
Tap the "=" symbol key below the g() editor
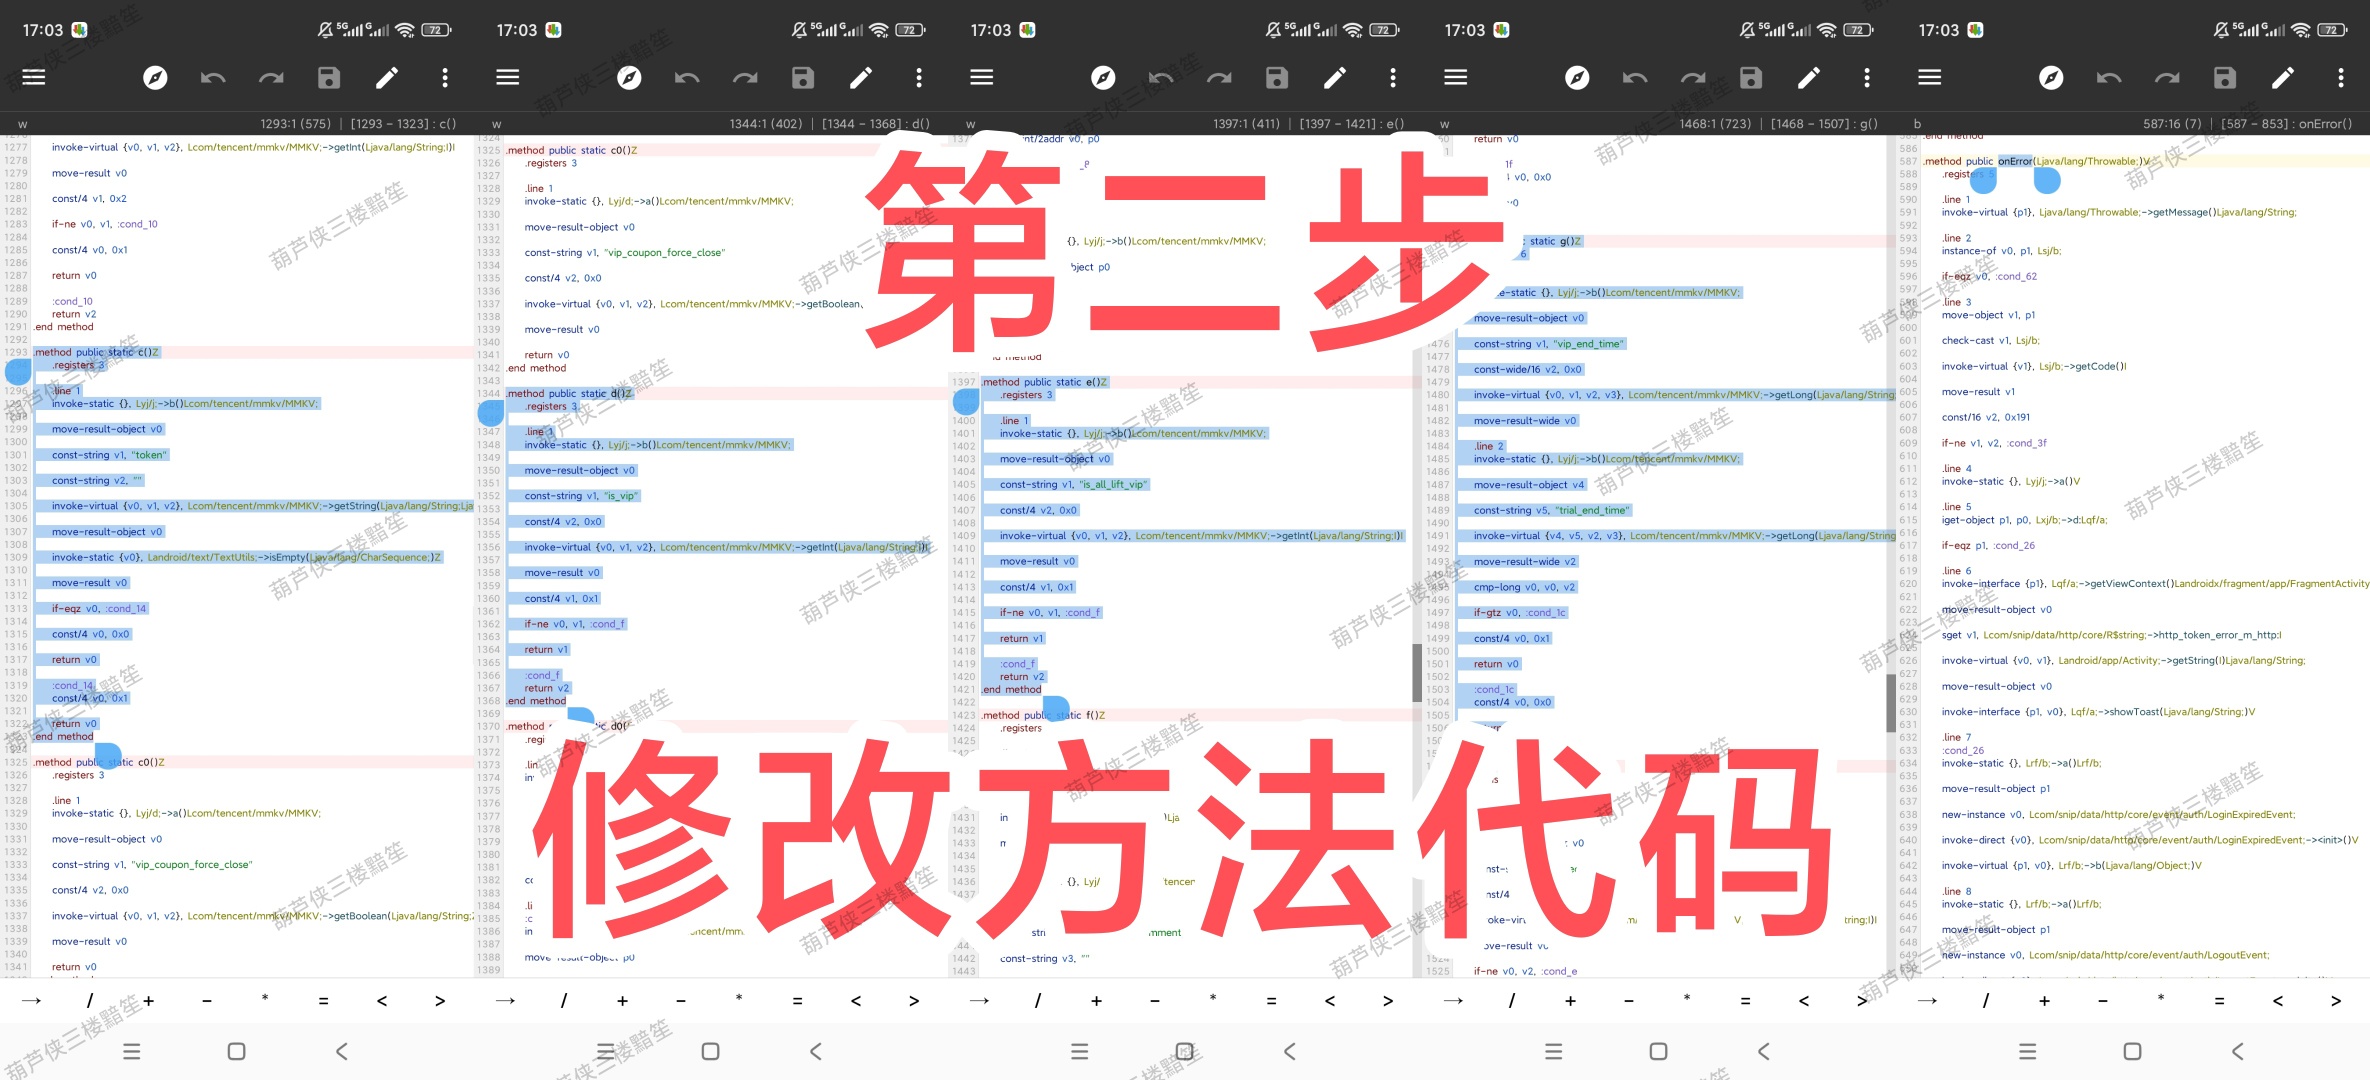point(1745,1000)
